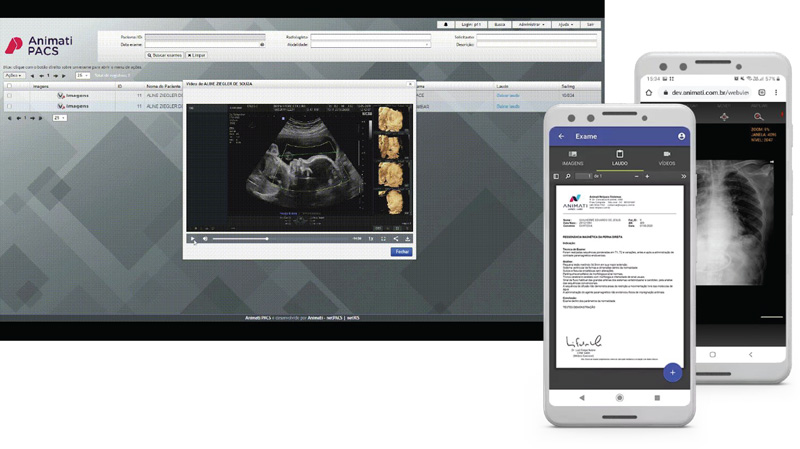The image size is (800, 449).
Task: Click the Limpar button
Action: (196, 55)
